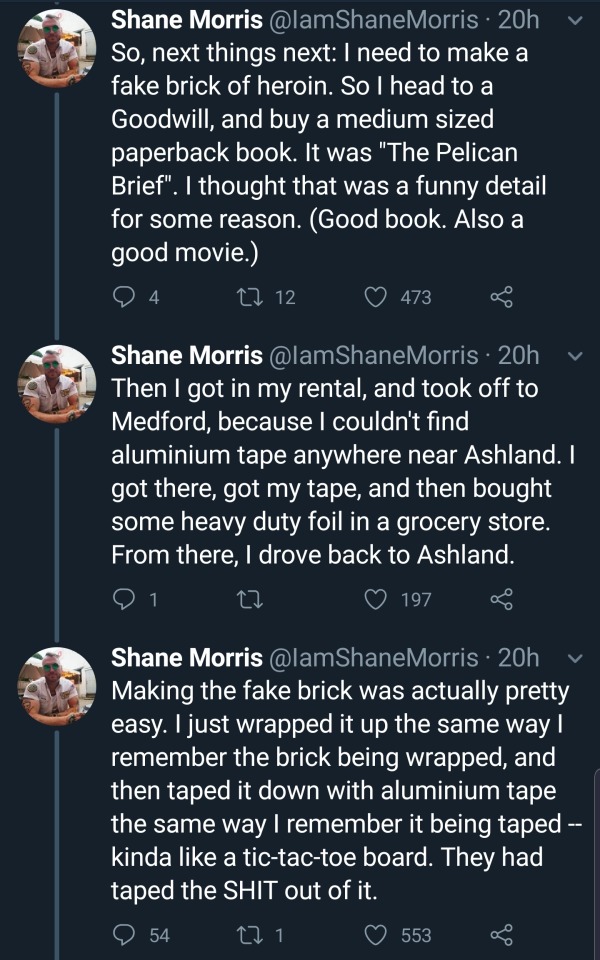Open the dropdown arrow on the fake brick tweet

pos(574,658)
